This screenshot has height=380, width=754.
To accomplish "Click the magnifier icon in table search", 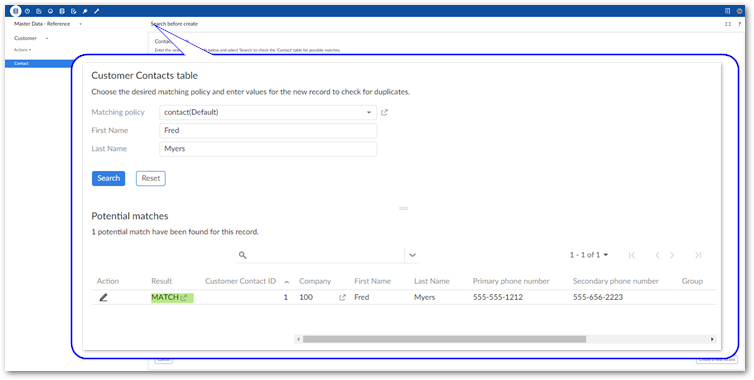I will pyautogui.click(x=243, y=255).
